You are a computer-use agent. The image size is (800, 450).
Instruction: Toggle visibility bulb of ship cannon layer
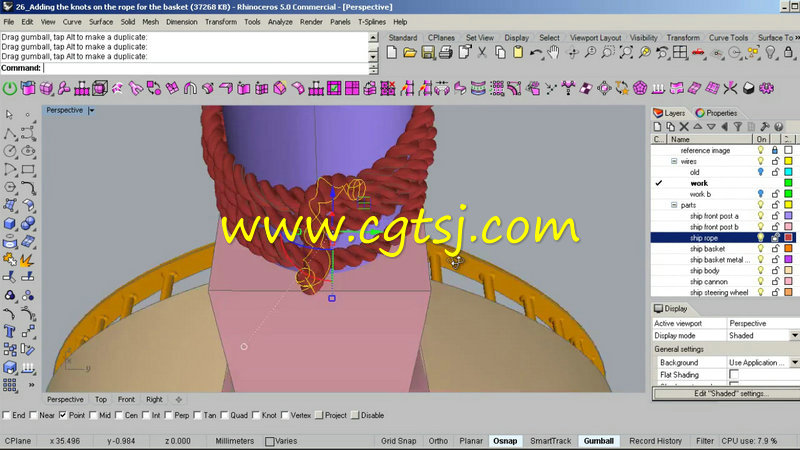(x=761, y=281)
